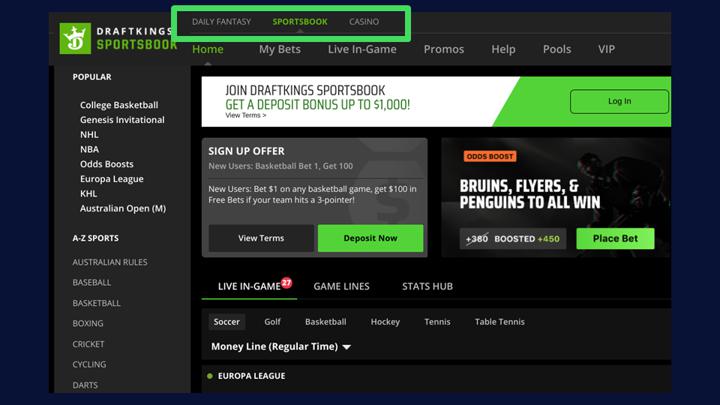Click the Bruins, Flyers & Penguins promo image
Screen dimensions: 720x405
point(556,197)
